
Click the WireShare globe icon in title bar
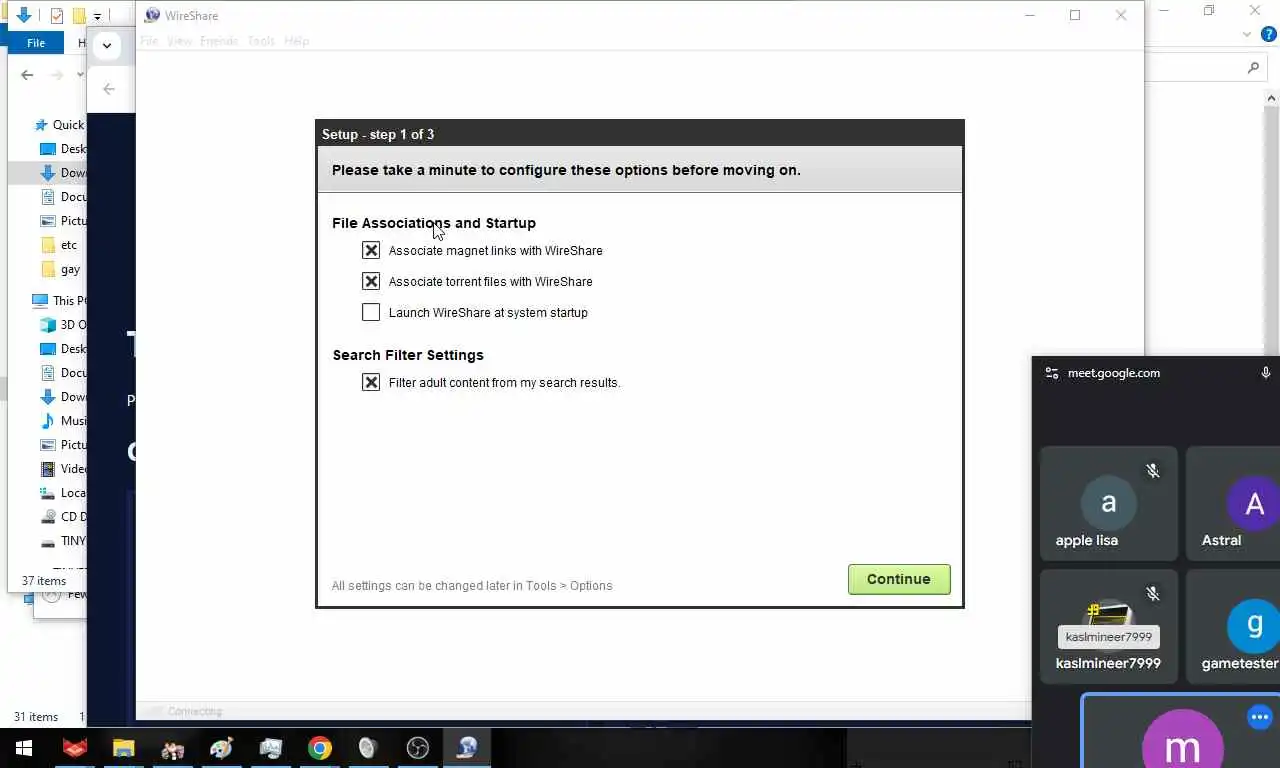click(x=152, y=15)
